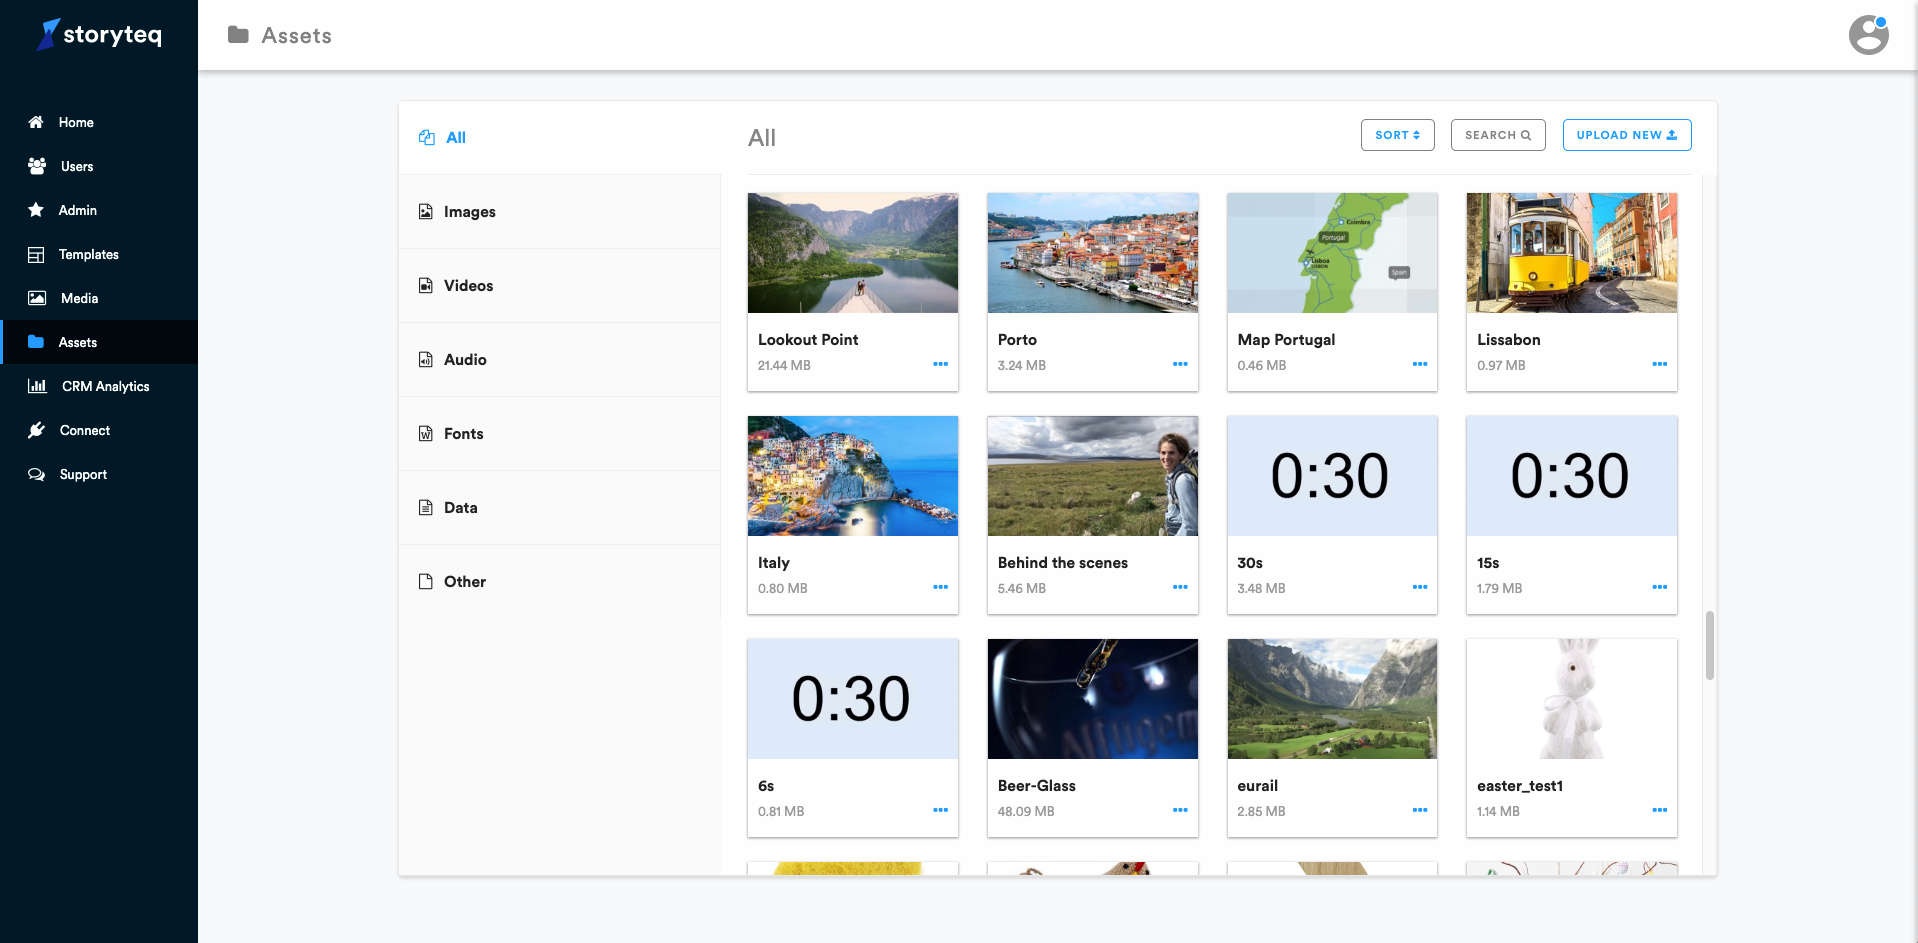The height and width of the screenshot is (943, 1918).
Task: Click the asset list scrollbar
Action: 1709,645
